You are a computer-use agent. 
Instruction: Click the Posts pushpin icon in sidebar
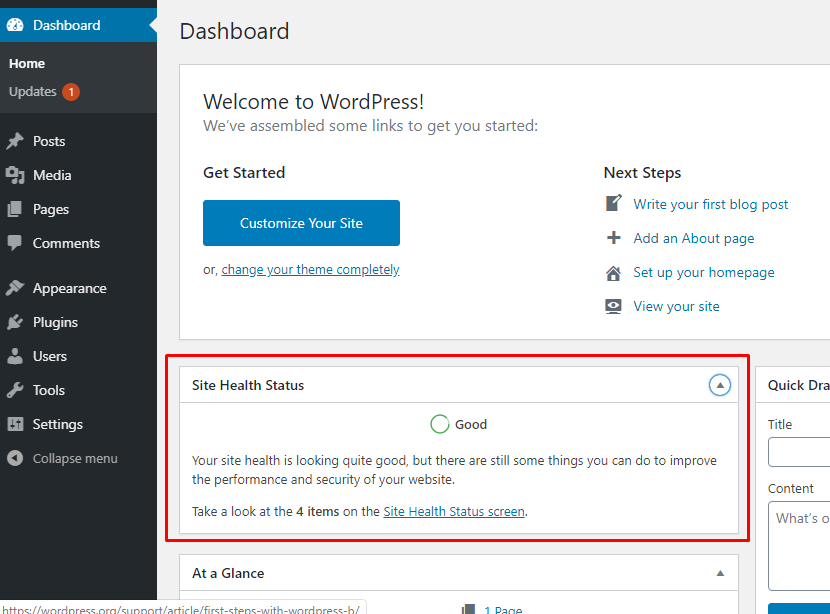coord(15,141)
